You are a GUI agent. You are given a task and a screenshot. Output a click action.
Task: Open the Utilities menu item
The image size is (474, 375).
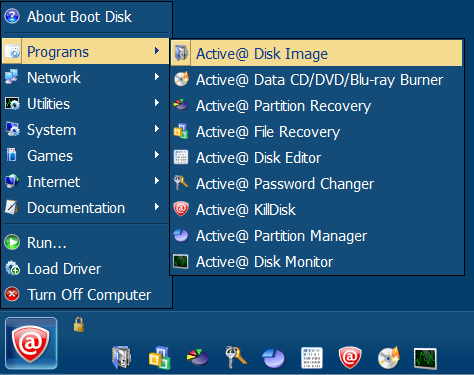click(86, 104)
